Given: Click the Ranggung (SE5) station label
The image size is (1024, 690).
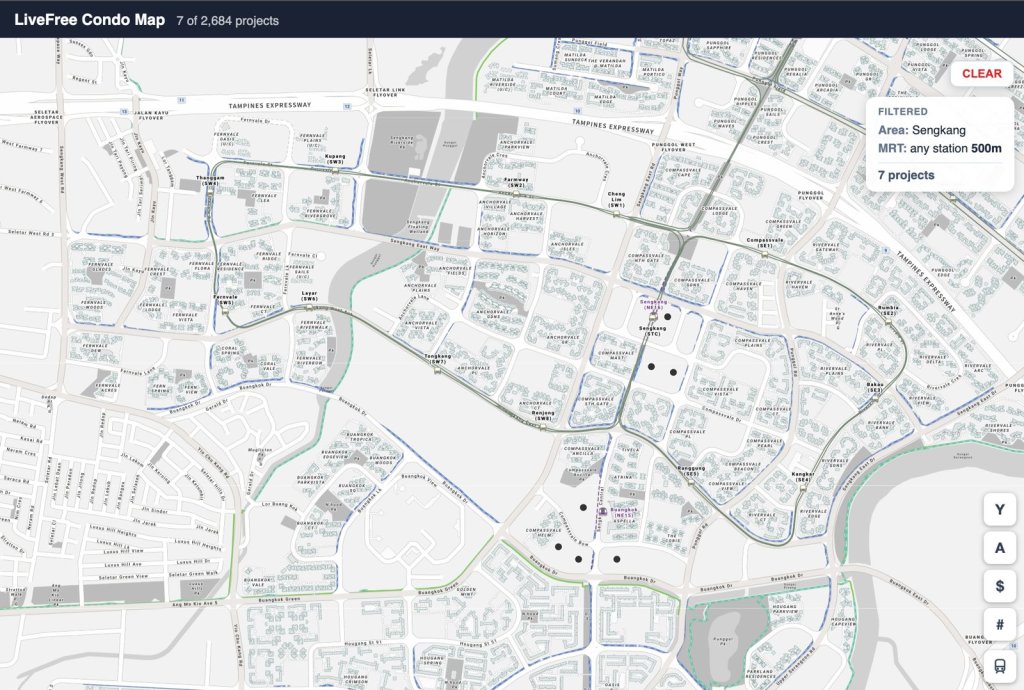Looking at the screenshot, I should (x=692, y=470).
